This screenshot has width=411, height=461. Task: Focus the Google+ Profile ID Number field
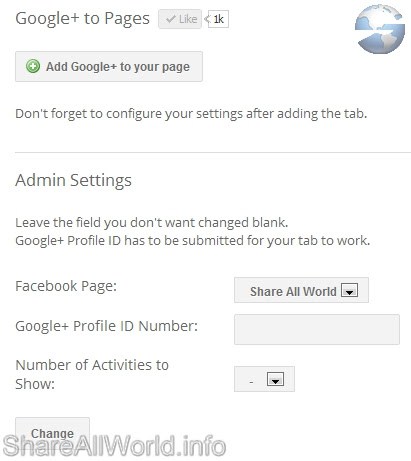click(317, 329)
